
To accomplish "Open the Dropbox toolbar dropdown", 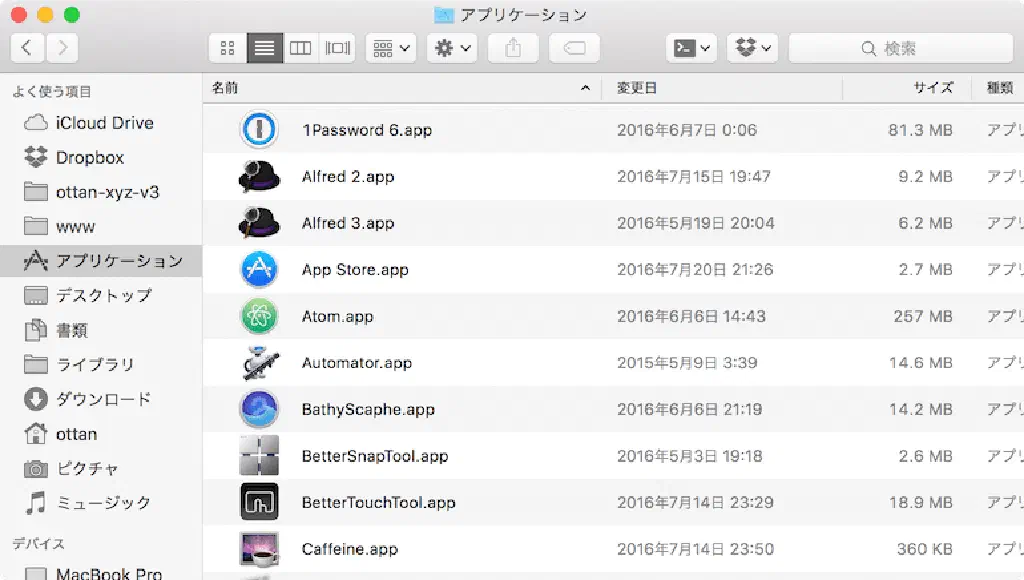I will point(752,48).
